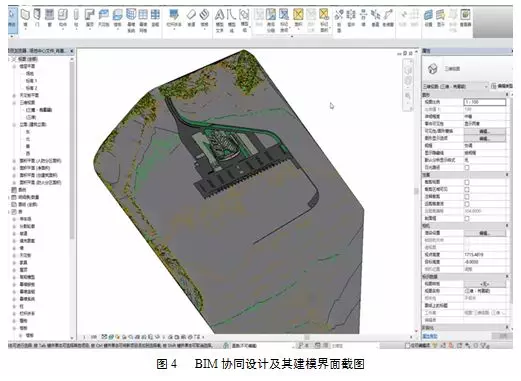Pick the Ramp (坡道) tool
This screenshot has width=521, height=381.
pos(191,18)
